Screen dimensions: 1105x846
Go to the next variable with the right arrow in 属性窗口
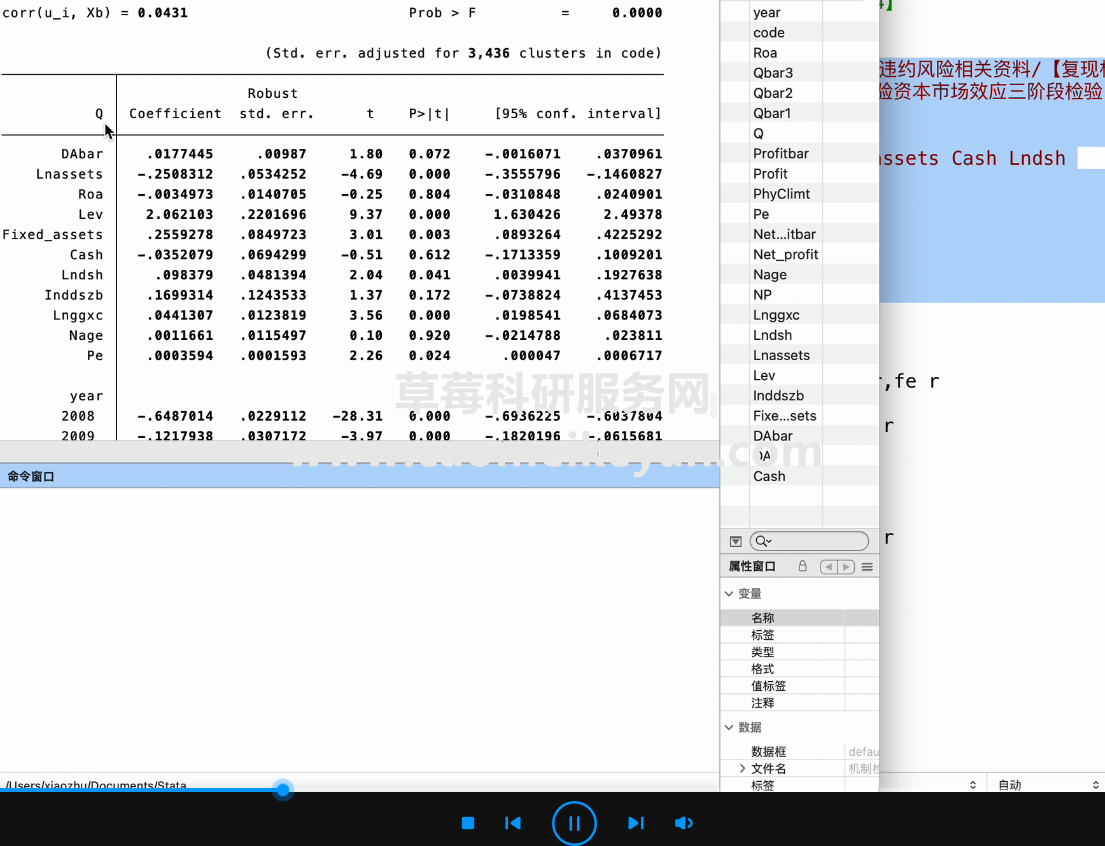pyautogui.click(x=846, y=567)
